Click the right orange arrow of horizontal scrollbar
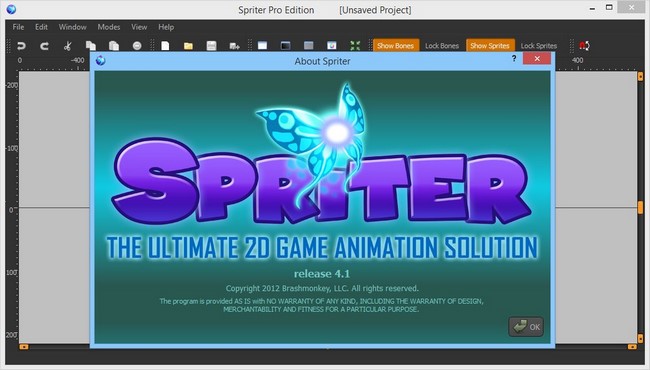Image resolution: width=650 pixels, height=370 pixels. 632,347
